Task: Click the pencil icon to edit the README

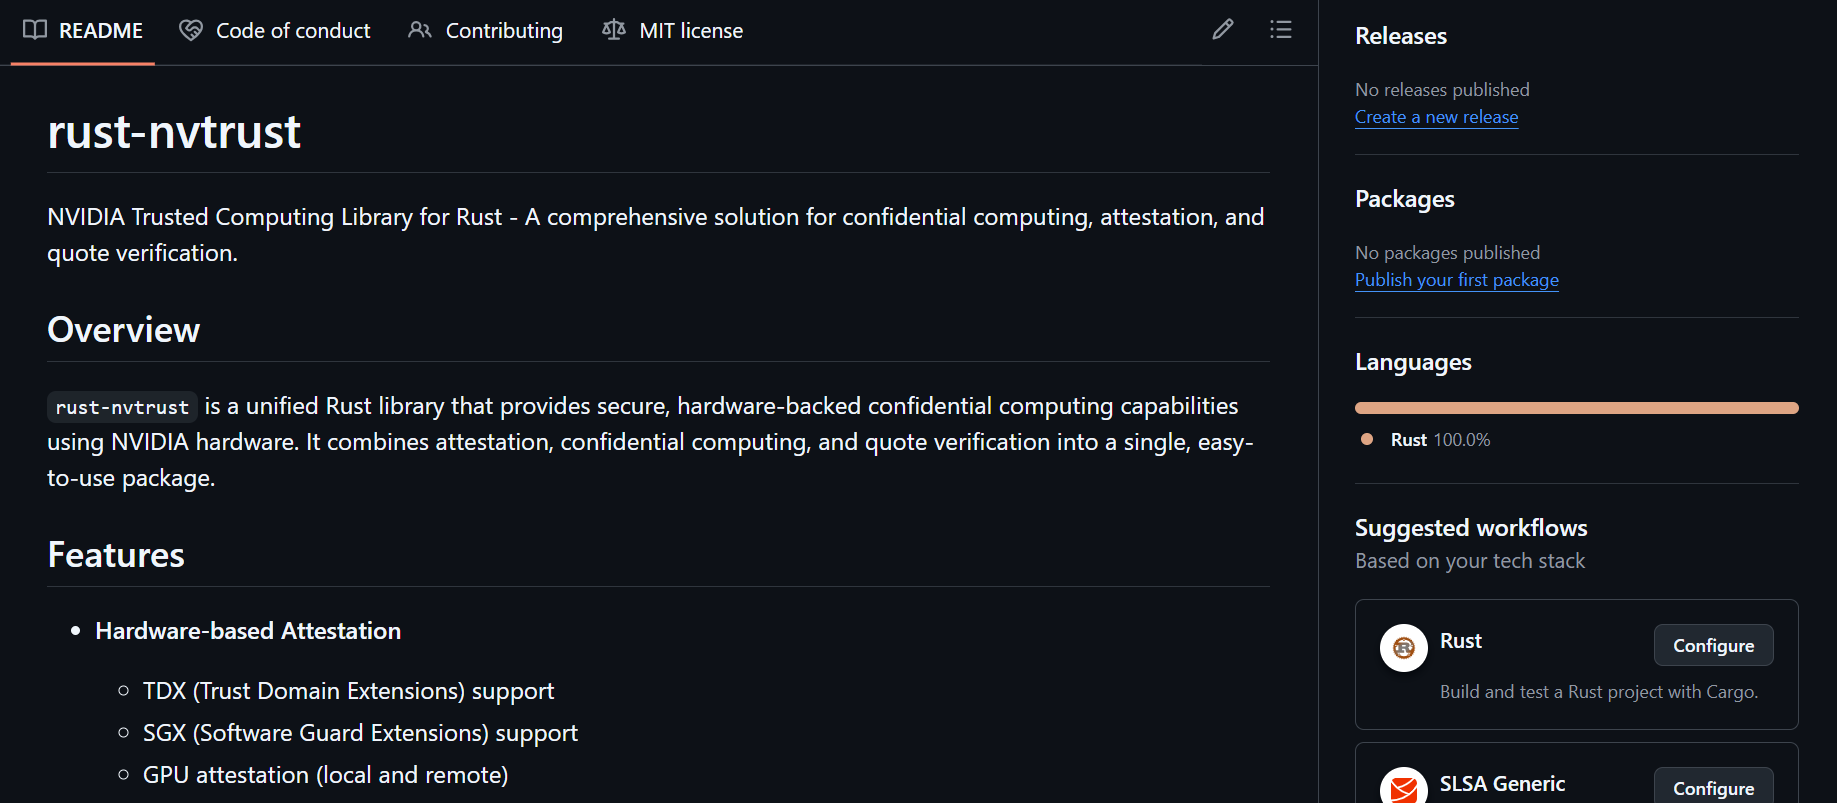Action: pyautogui.click(x=1222, y=29)
